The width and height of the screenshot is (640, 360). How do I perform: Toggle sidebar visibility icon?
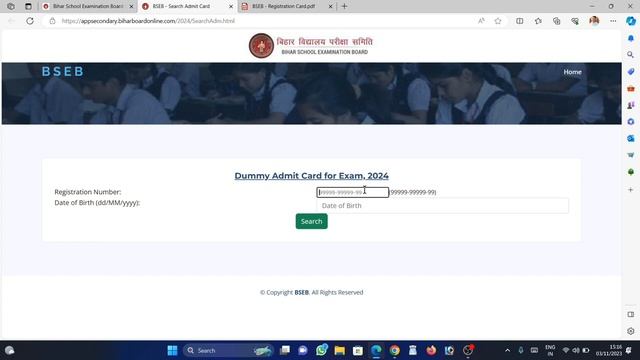point(631,314)
